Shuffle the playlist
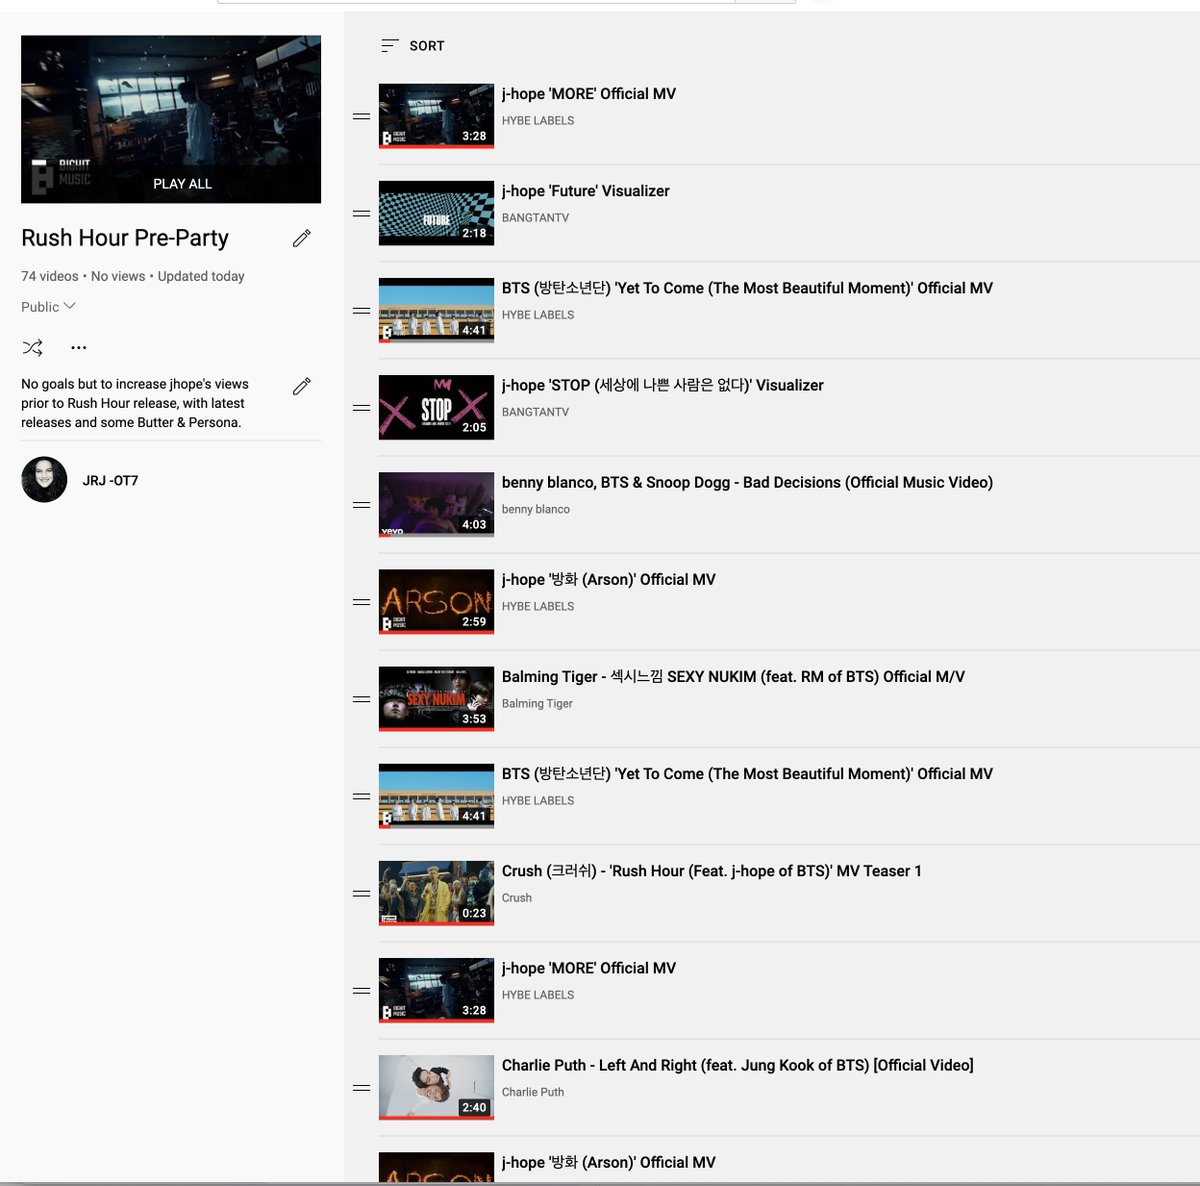Viewport: 1200px width, 1186px height. 33,348
